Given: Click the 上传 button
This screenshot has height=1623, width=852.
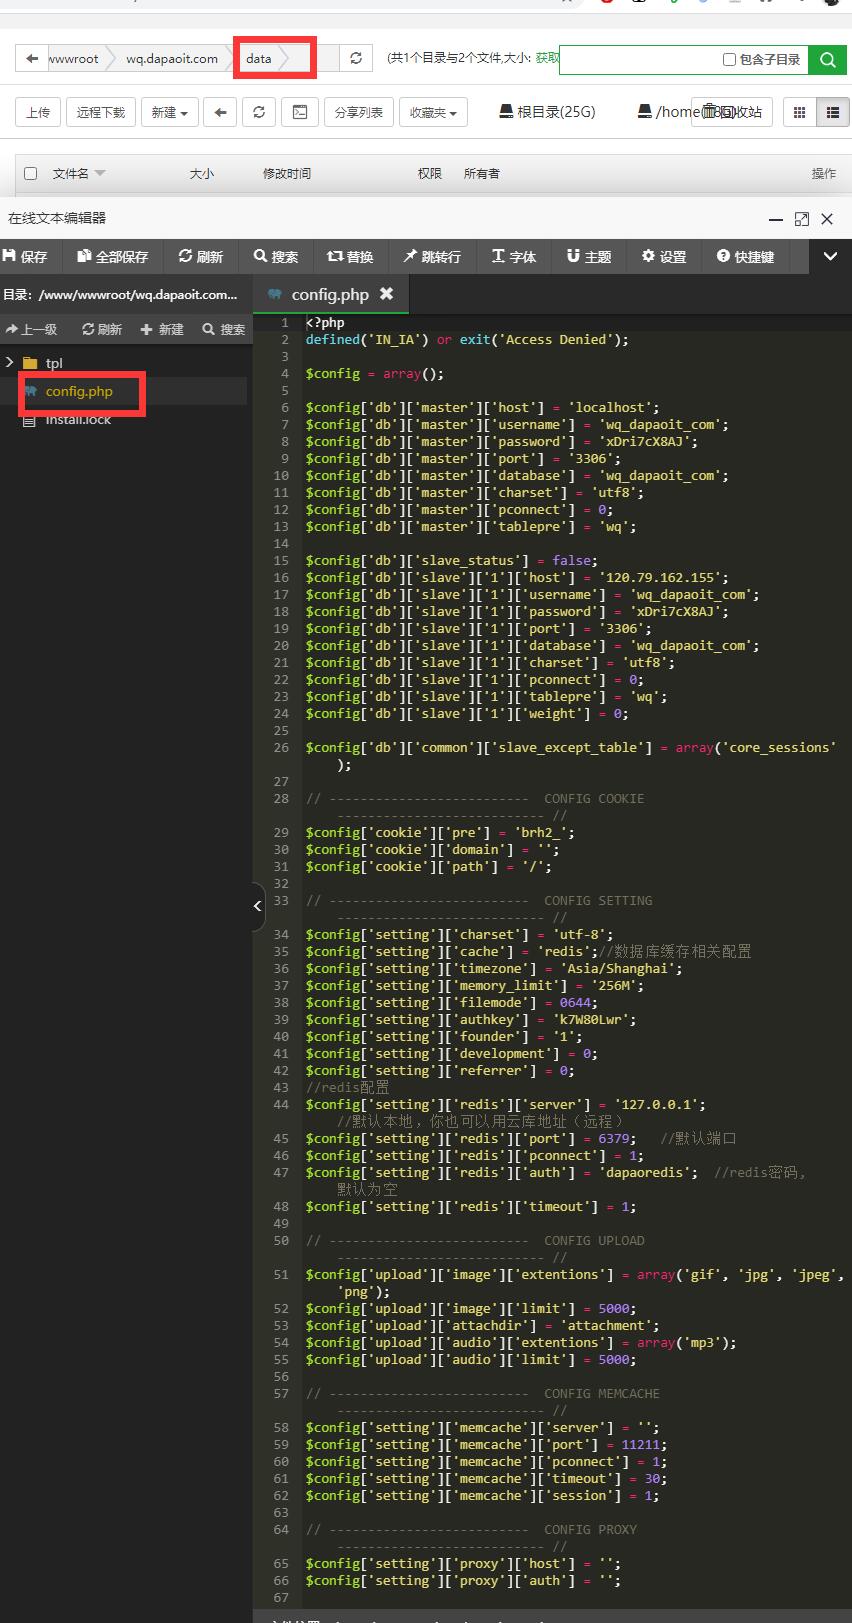Looking at the screenshot, I should click(38, 112).
